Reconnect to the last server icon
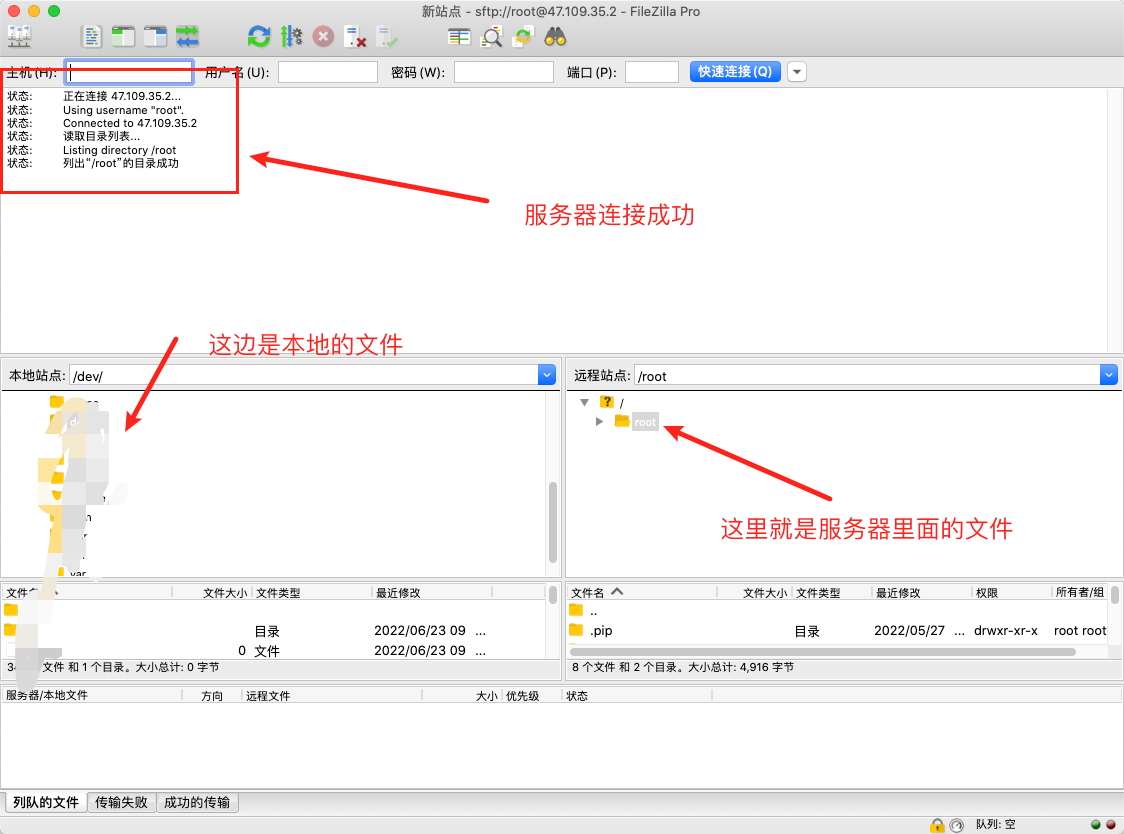This screenshot has width=1124, height=834. [x=387, y=36]
